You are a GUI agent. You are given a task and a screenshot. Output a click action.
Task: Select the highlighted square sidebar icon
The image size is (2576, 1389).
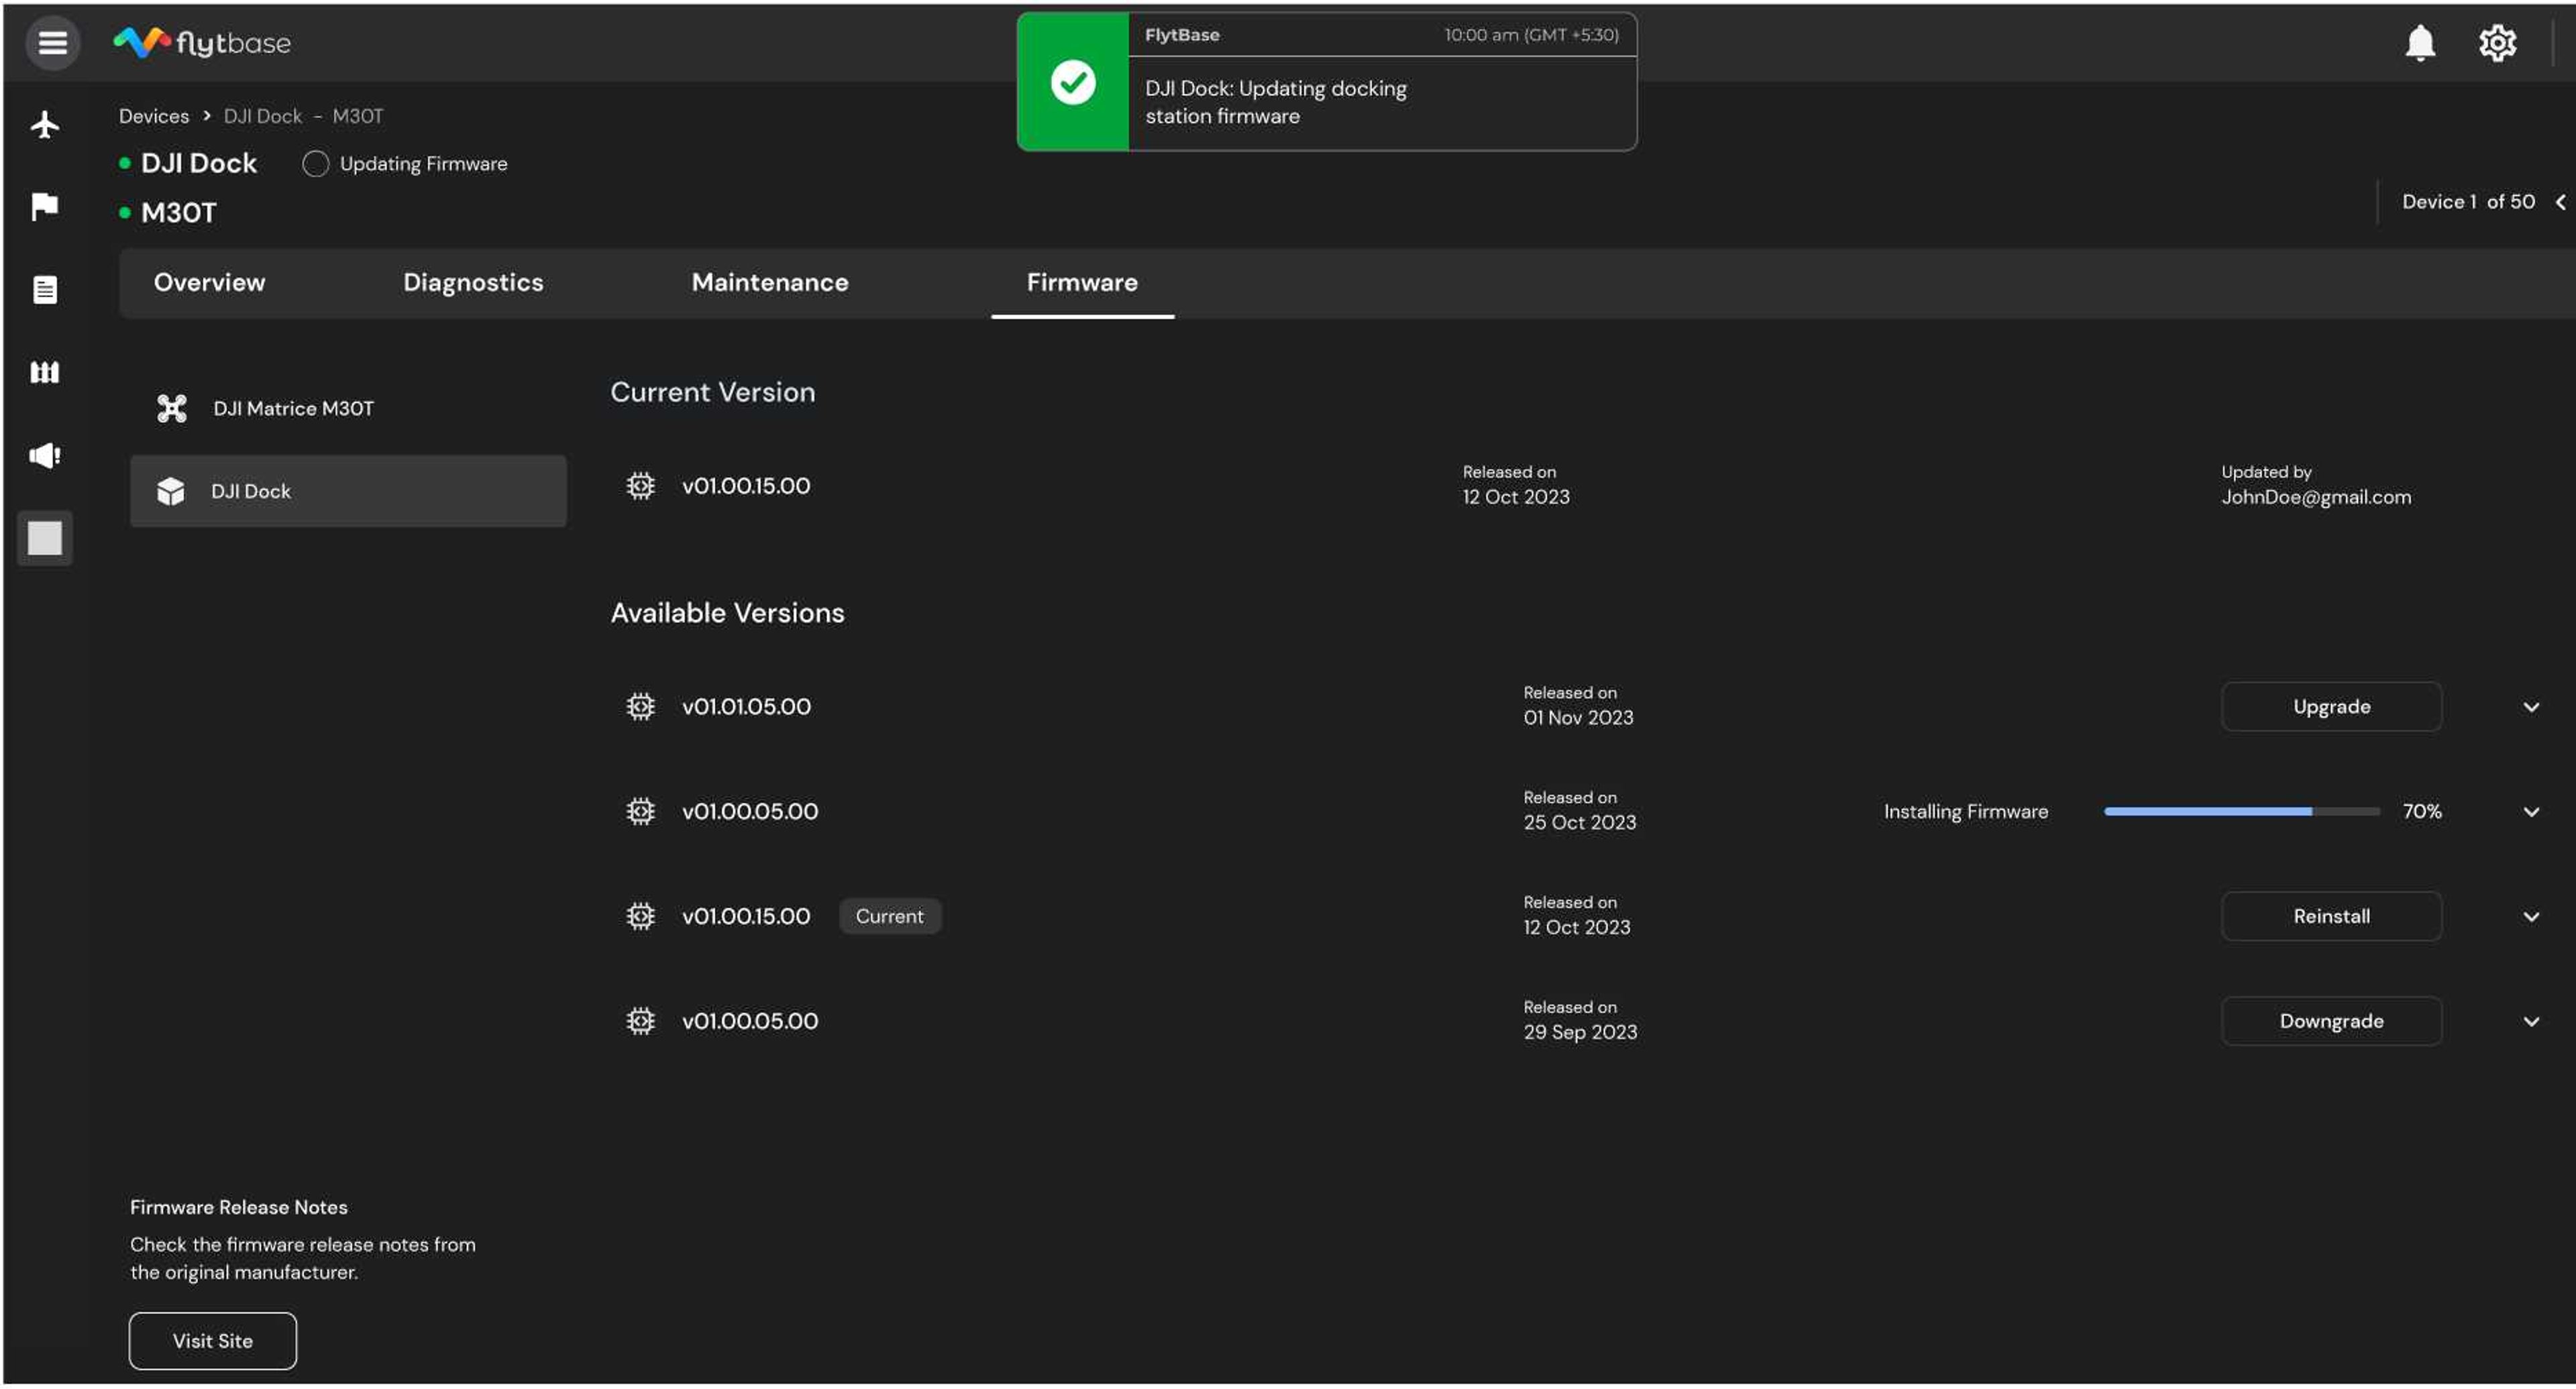click(x=45, y=539)
